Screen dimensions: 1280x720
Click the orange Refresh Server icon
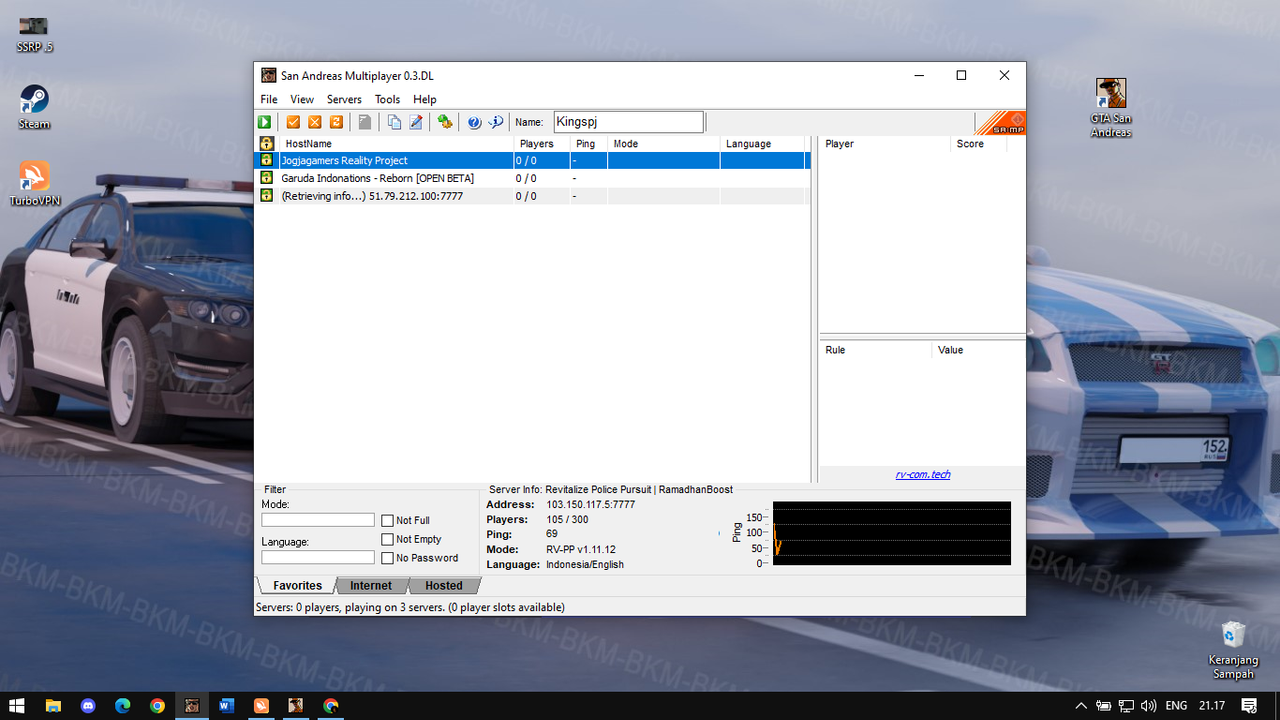pos(337,122)
